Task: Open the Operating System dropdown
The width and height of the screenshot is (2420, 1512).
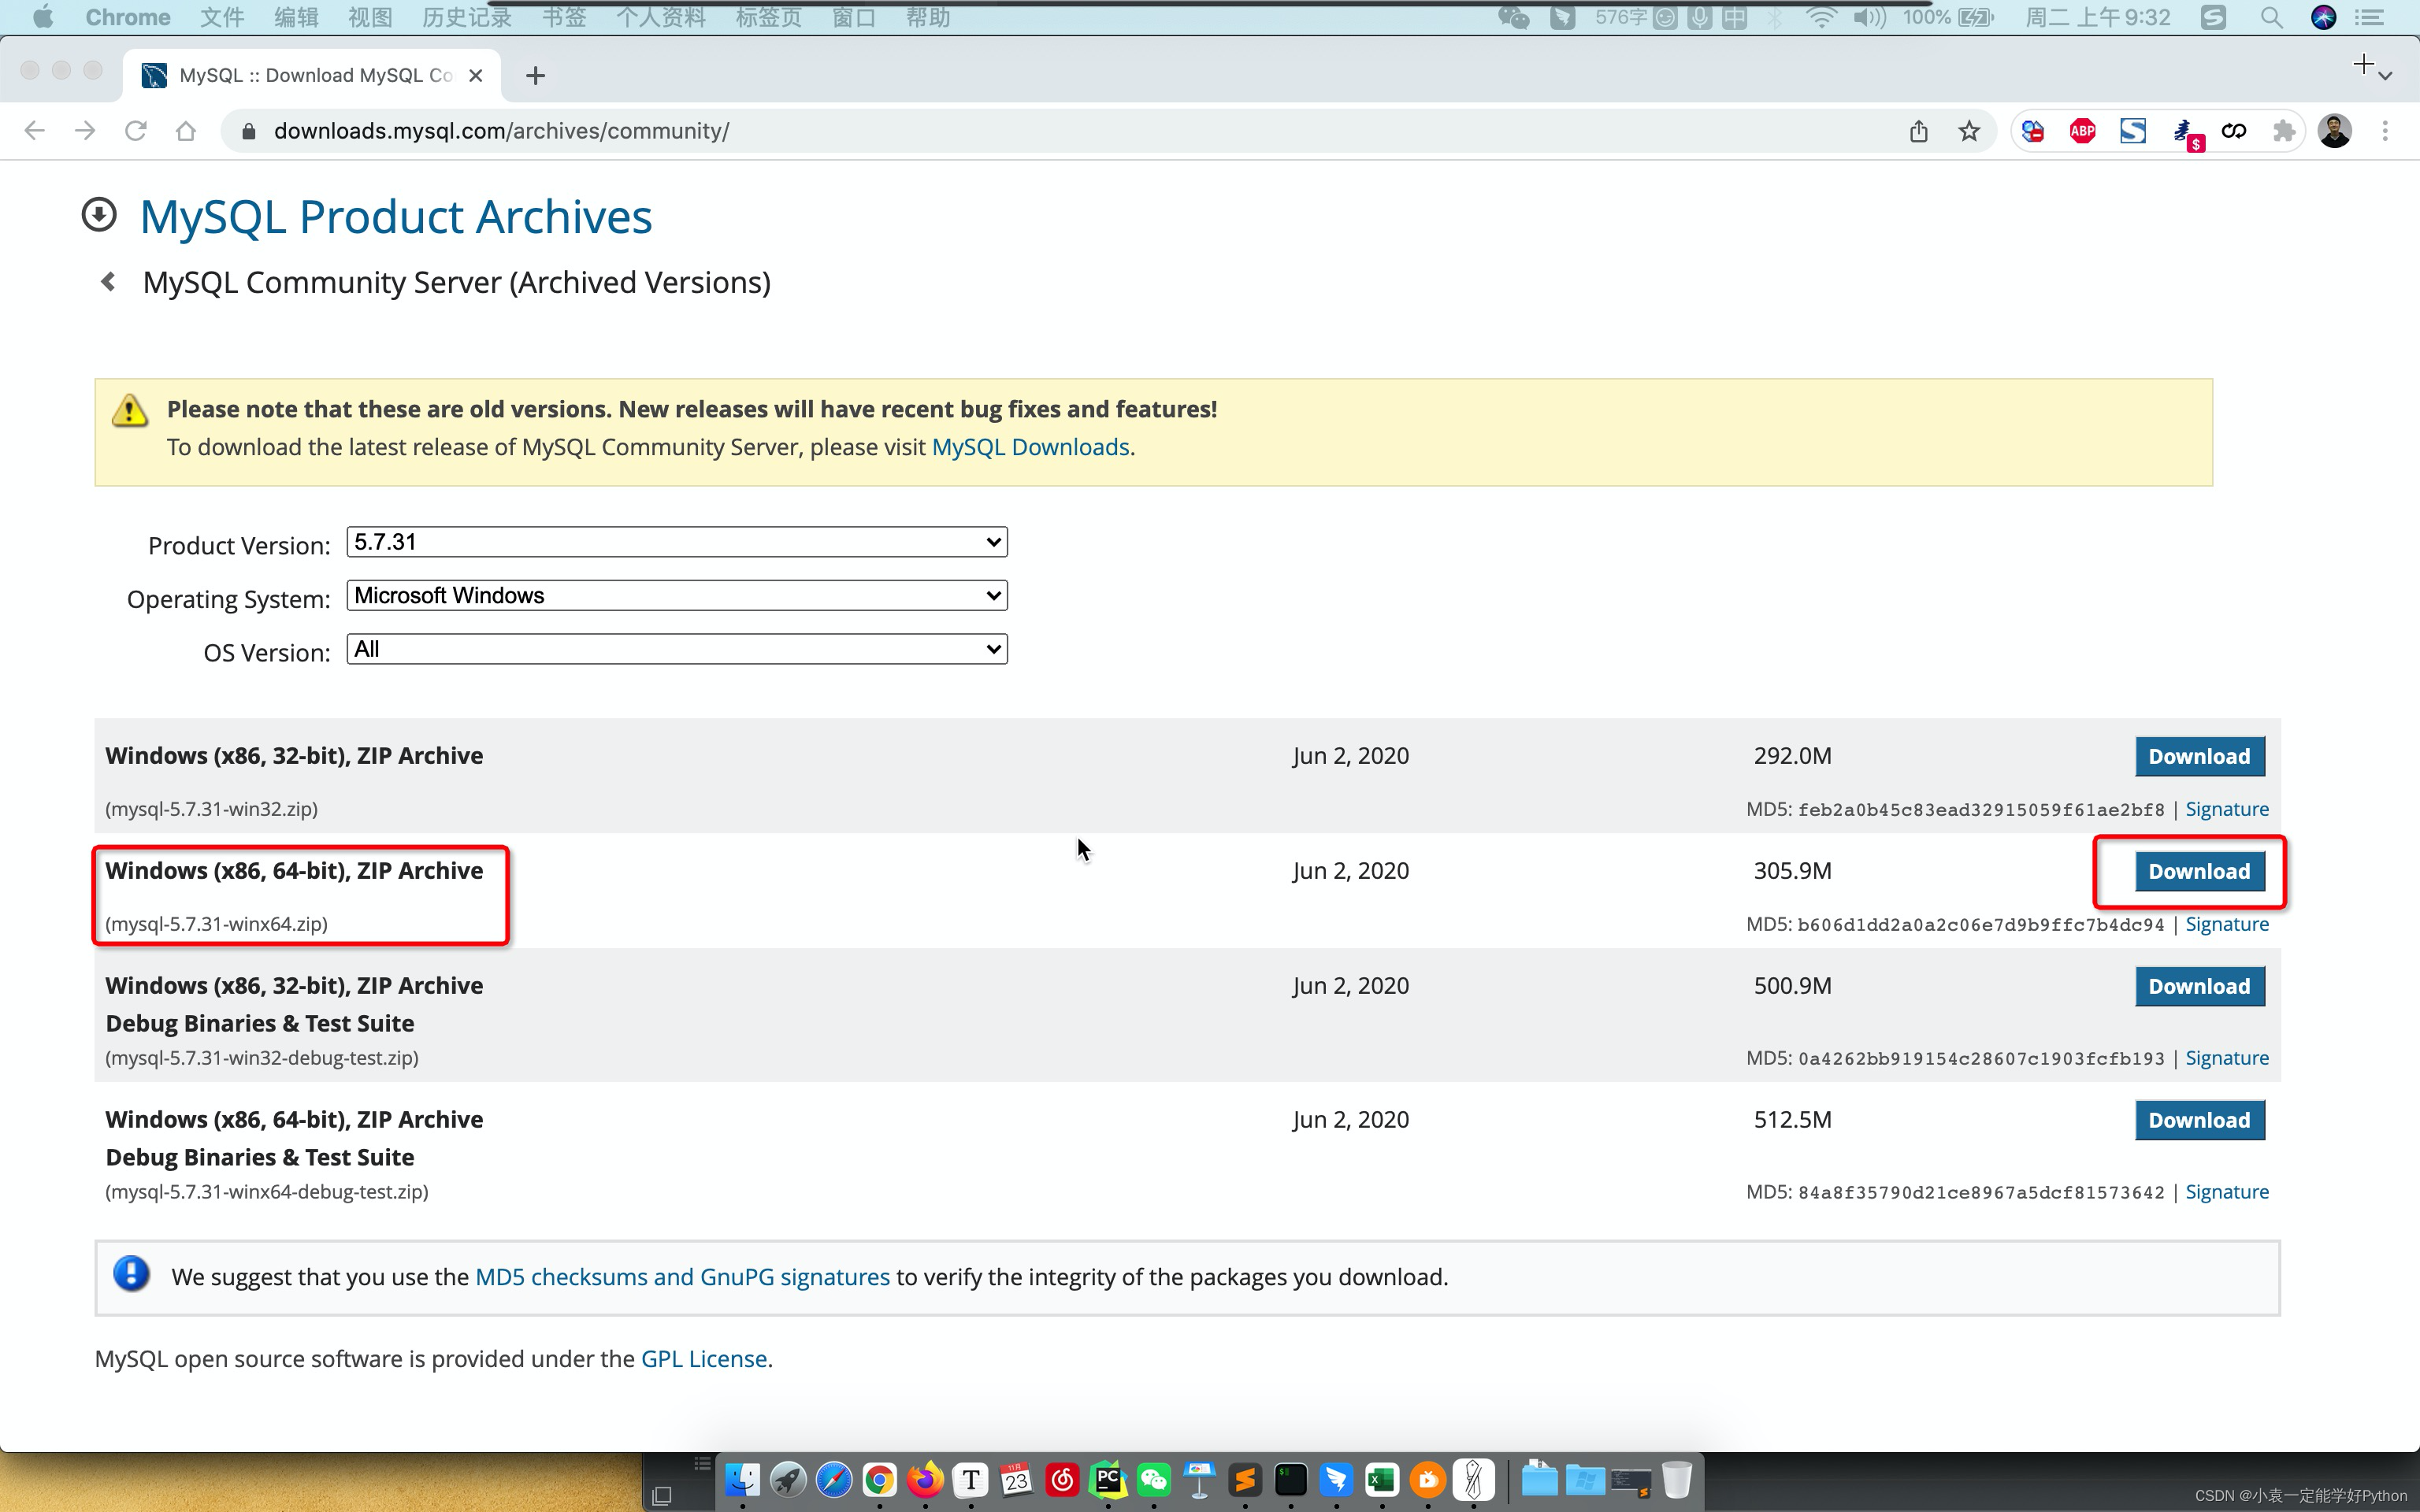Action: tap(677, 596)
